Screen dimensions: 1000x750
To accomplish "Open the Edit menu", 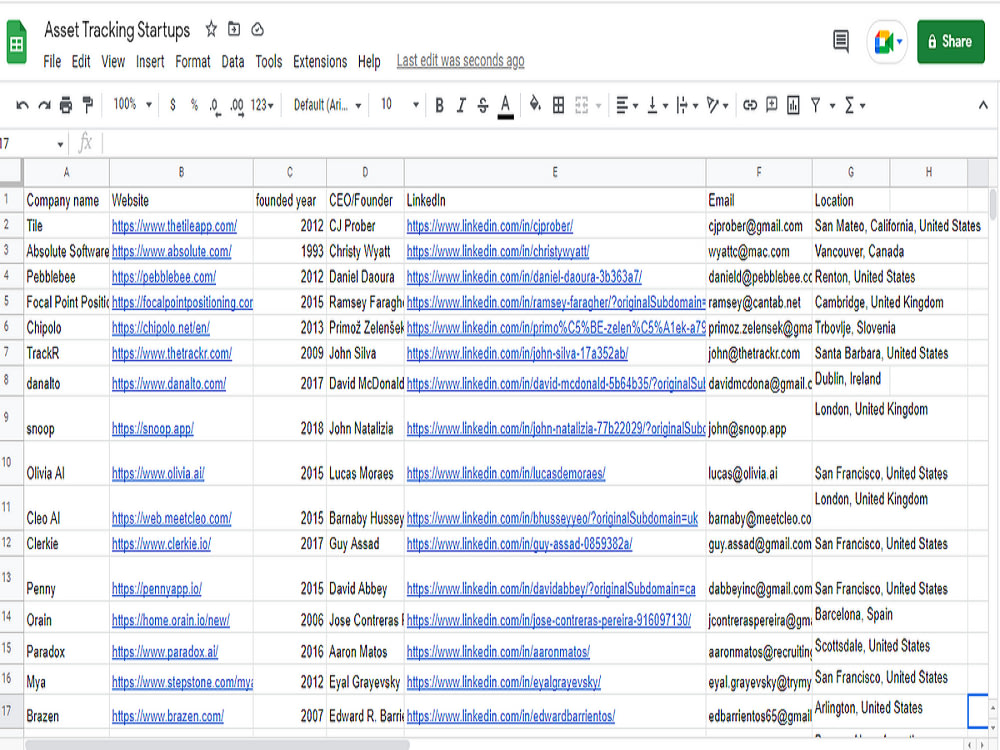I will tap(81, 62).
